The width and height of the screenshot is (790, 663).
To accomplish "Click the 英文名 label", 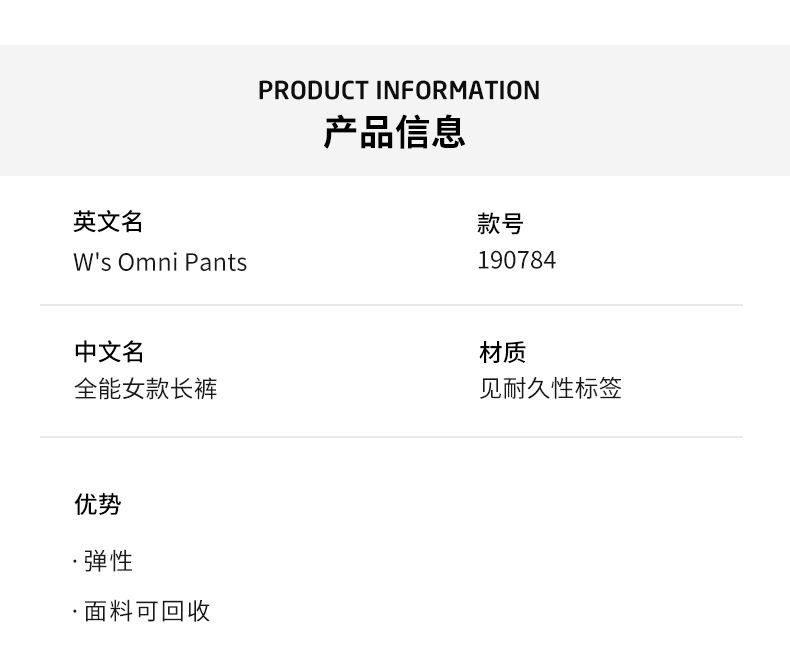I will coord(108,222).
